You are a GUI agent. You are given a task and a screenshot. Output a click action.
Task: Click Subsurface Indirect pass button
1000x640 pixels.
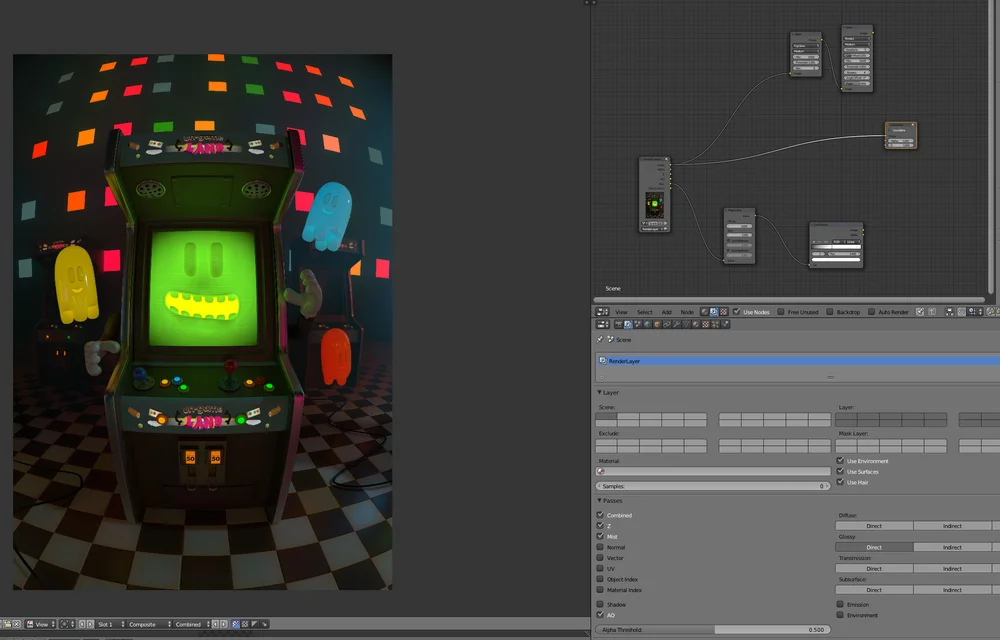[952, 590]
